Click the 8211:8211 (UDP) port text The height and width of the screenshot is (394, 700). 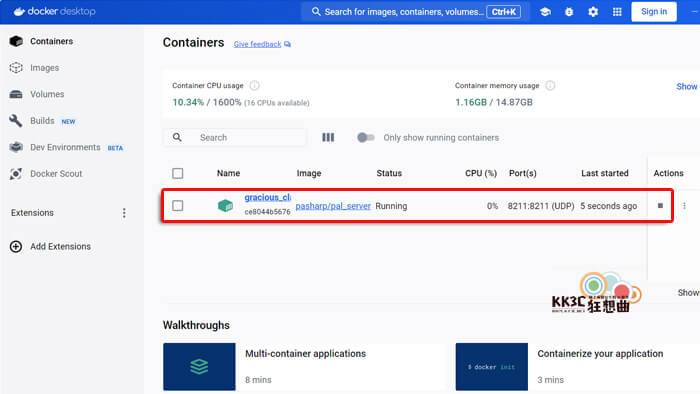tap(541, 206)
